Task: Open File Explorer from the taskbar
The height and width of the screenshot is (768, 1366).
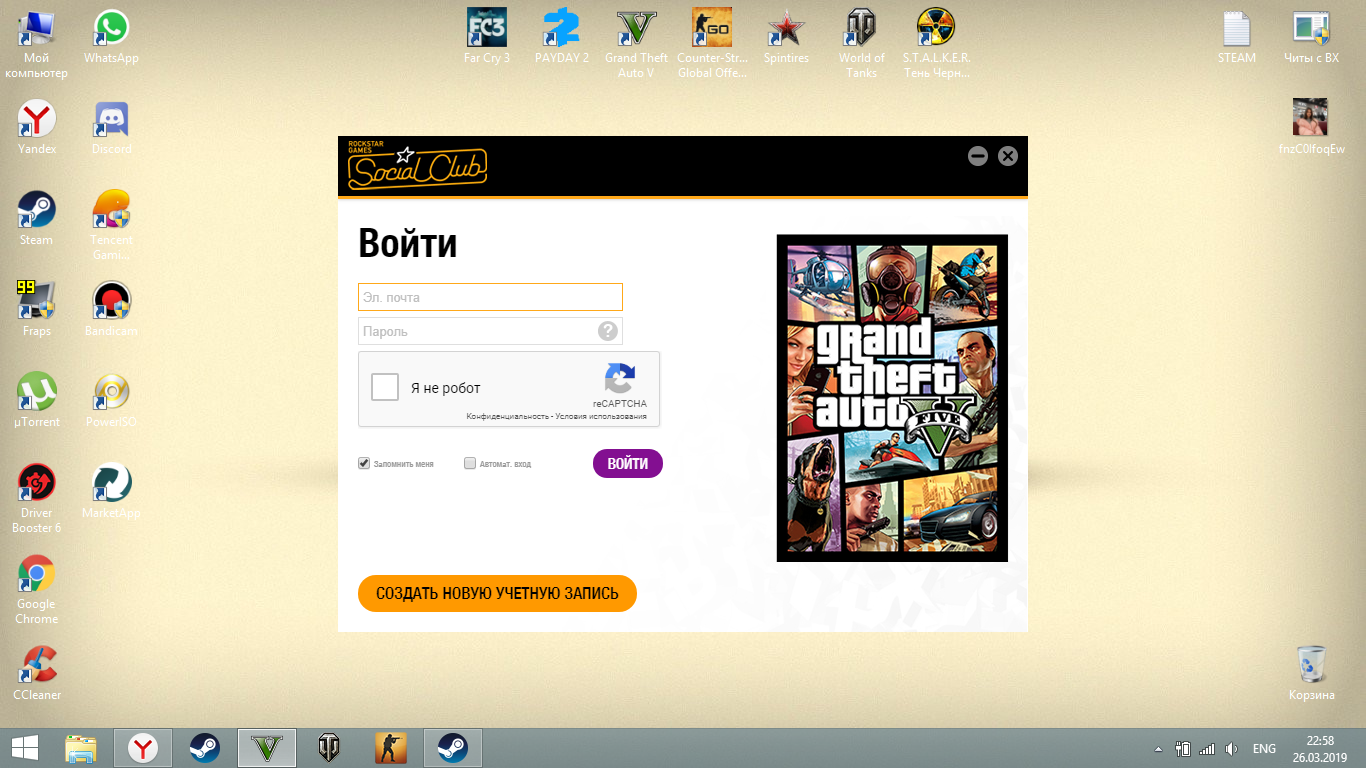Action: coord(82,747)
